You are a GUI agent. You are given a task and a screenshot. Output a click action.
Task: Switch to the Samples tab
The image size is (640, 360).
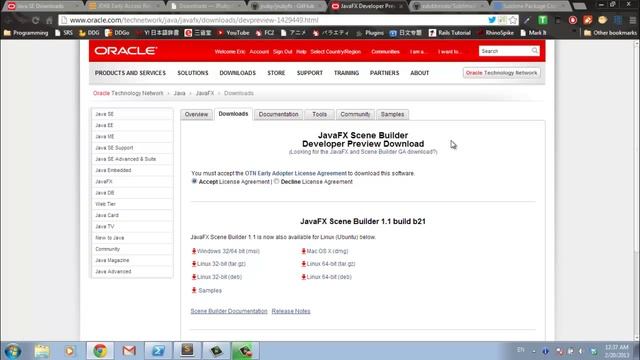(x=392, y=115)
